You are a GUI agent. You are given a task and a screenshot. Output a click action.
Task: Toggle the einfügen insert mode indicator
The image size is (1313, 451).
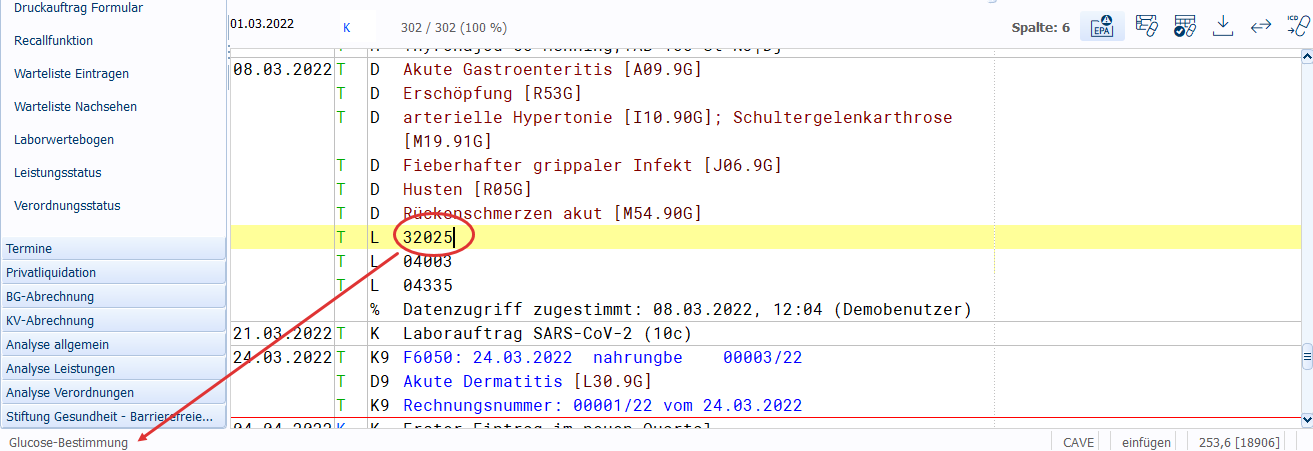1145,442
